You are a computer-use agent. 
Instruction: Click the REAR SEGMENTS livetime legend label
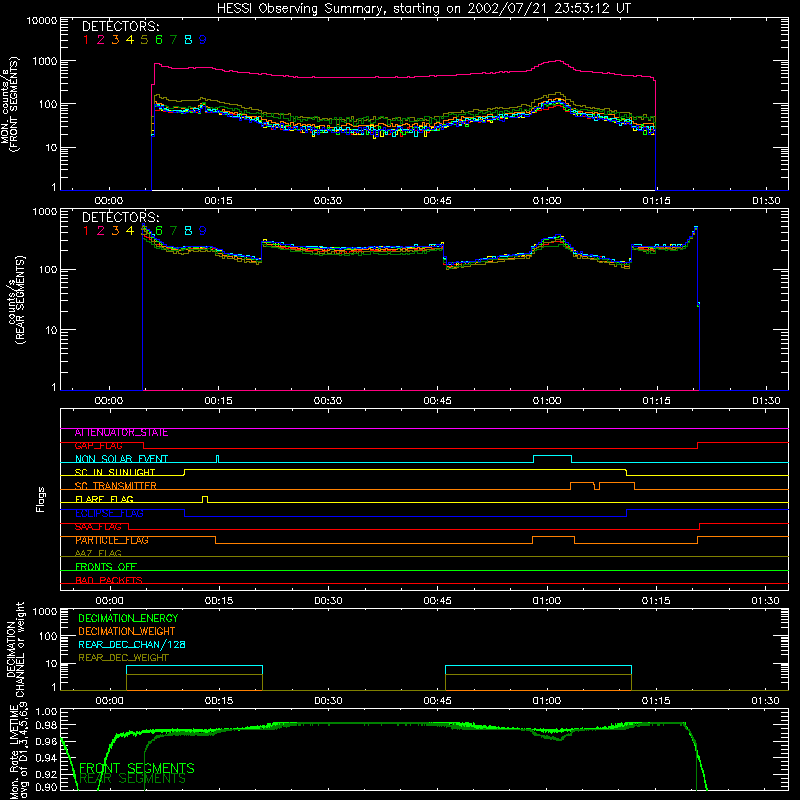(133, 779)
